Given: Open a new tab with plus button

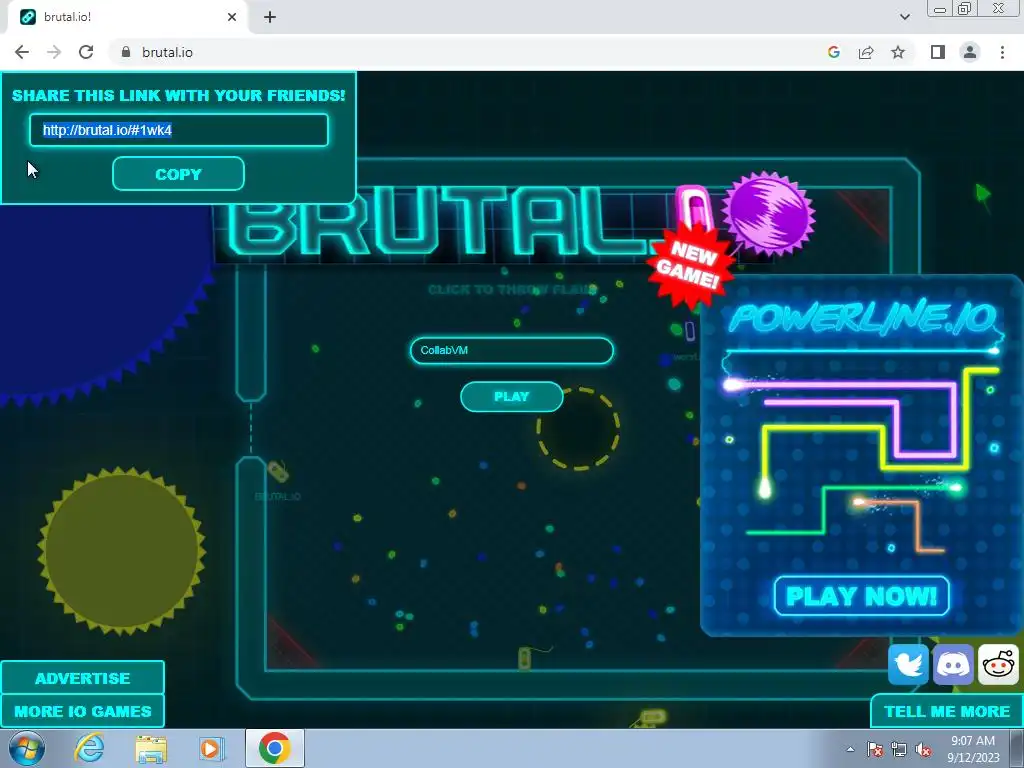Looking at the screenshot, I should pos(270,17).
